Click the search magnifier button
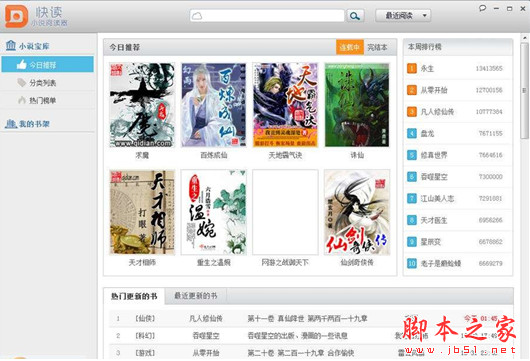This screenshot has width=530, height=361. pos(355,16)
